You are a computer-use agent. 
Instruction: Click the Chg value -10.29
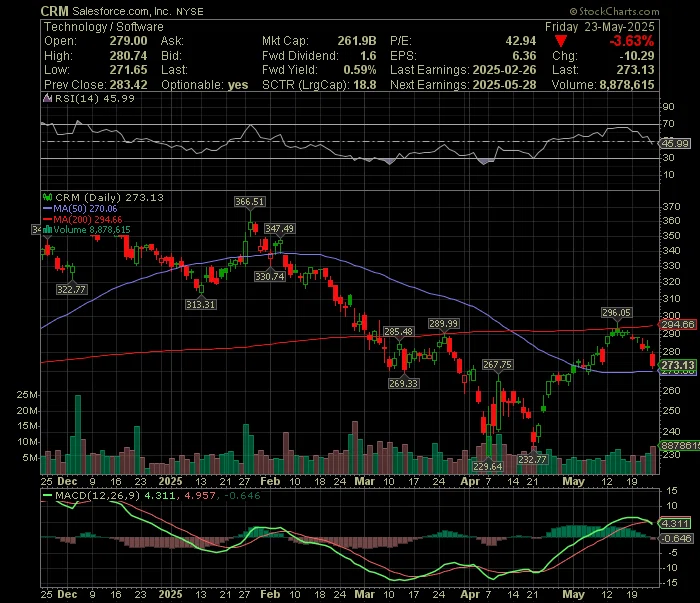pos(637,55)
